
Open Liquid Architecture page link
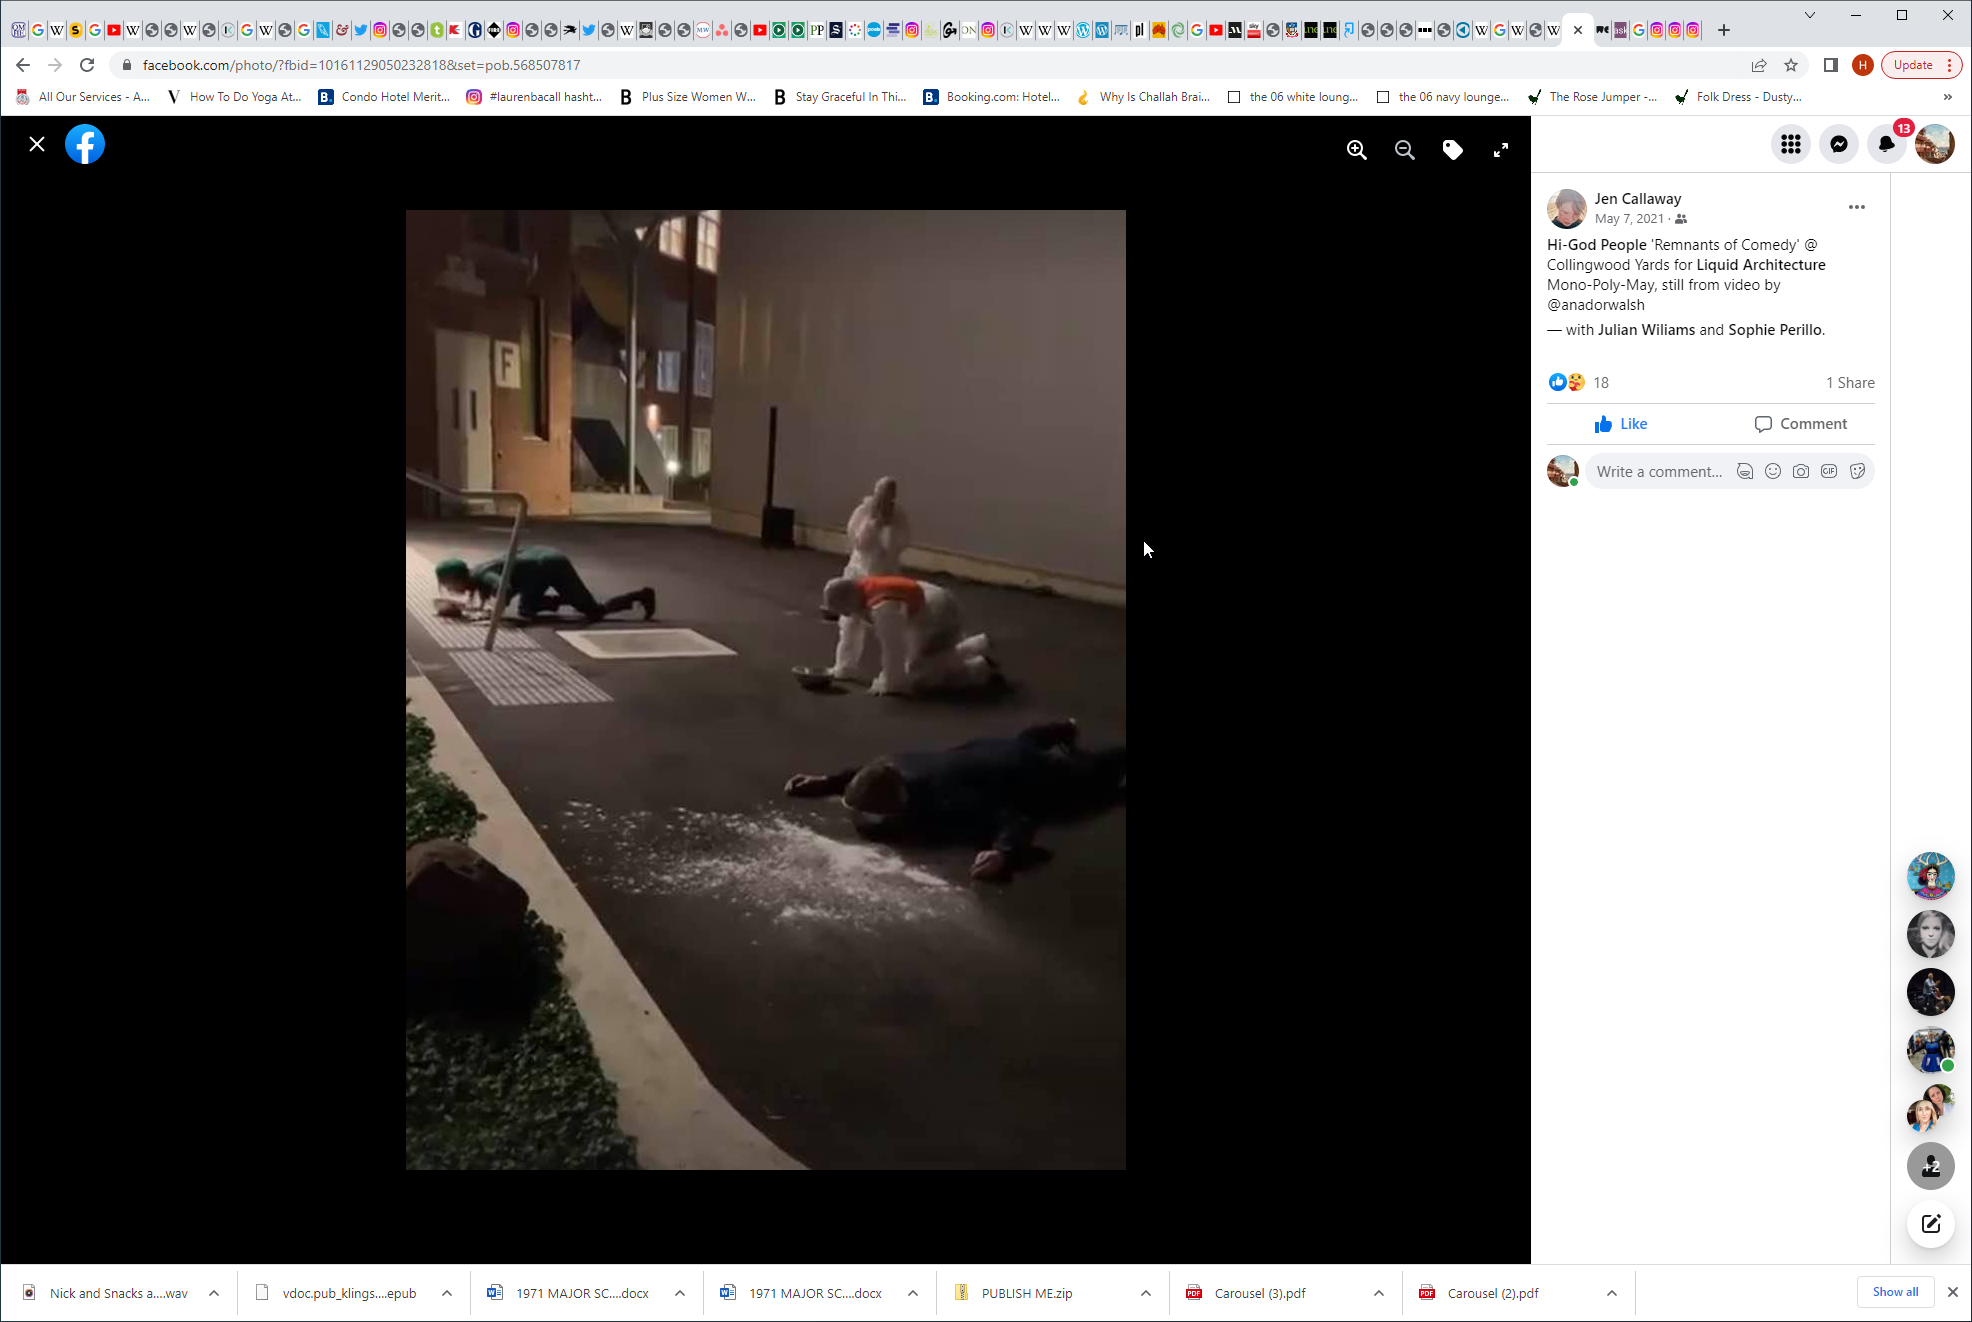1761,265
